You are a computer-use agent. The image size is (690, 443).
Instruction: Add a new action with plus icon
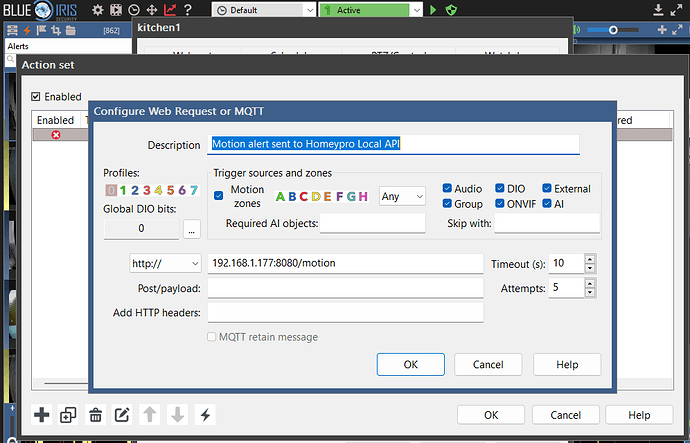[41, 414]
